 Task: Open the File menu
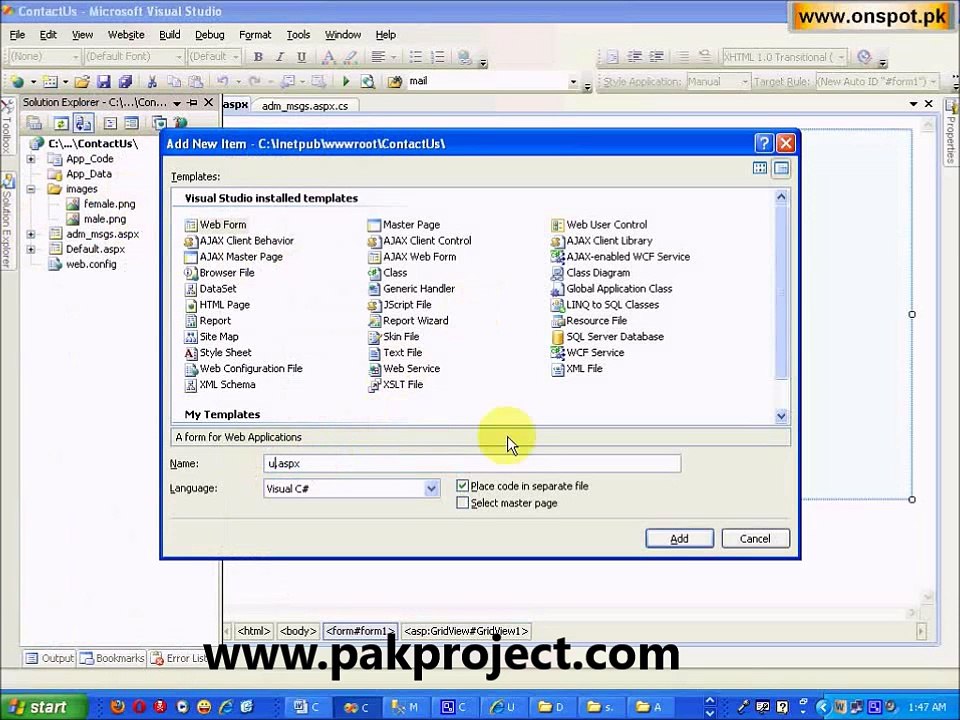coord(17,35)
